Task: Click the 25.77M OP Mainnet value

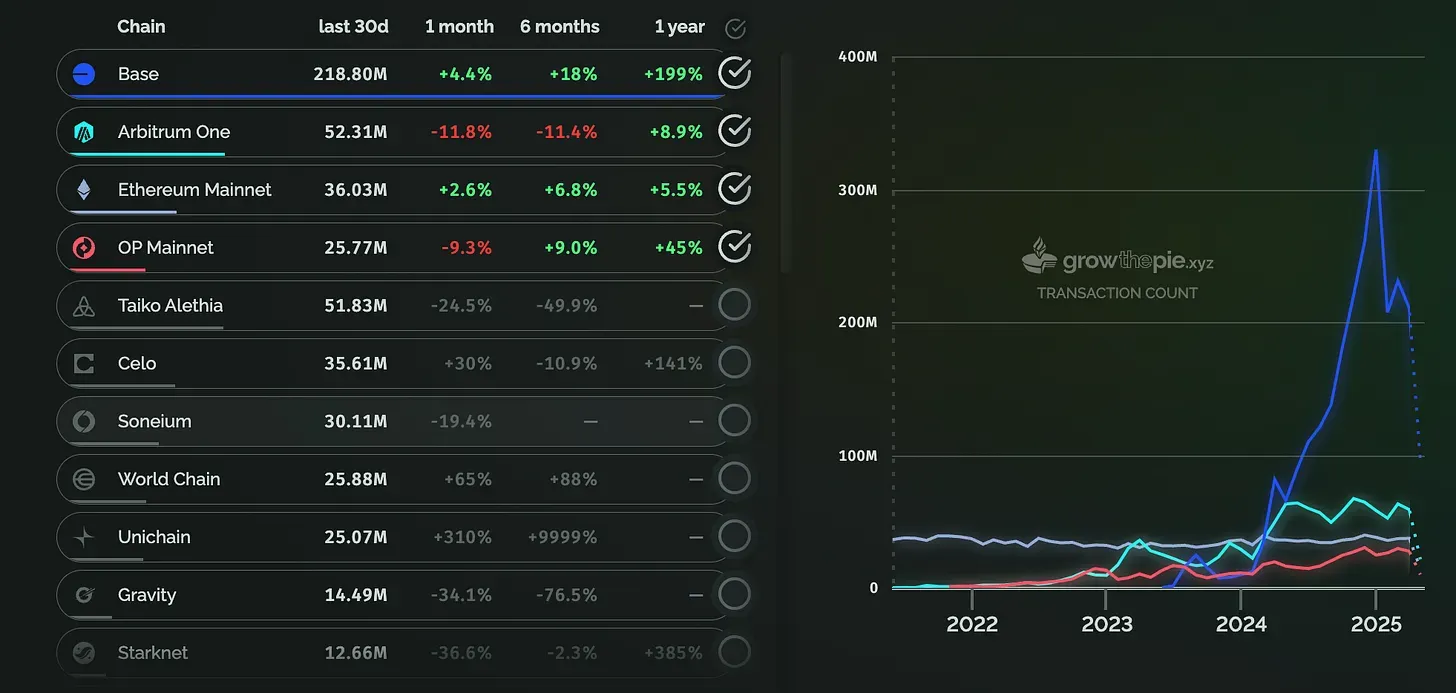Action: point(356,248)
